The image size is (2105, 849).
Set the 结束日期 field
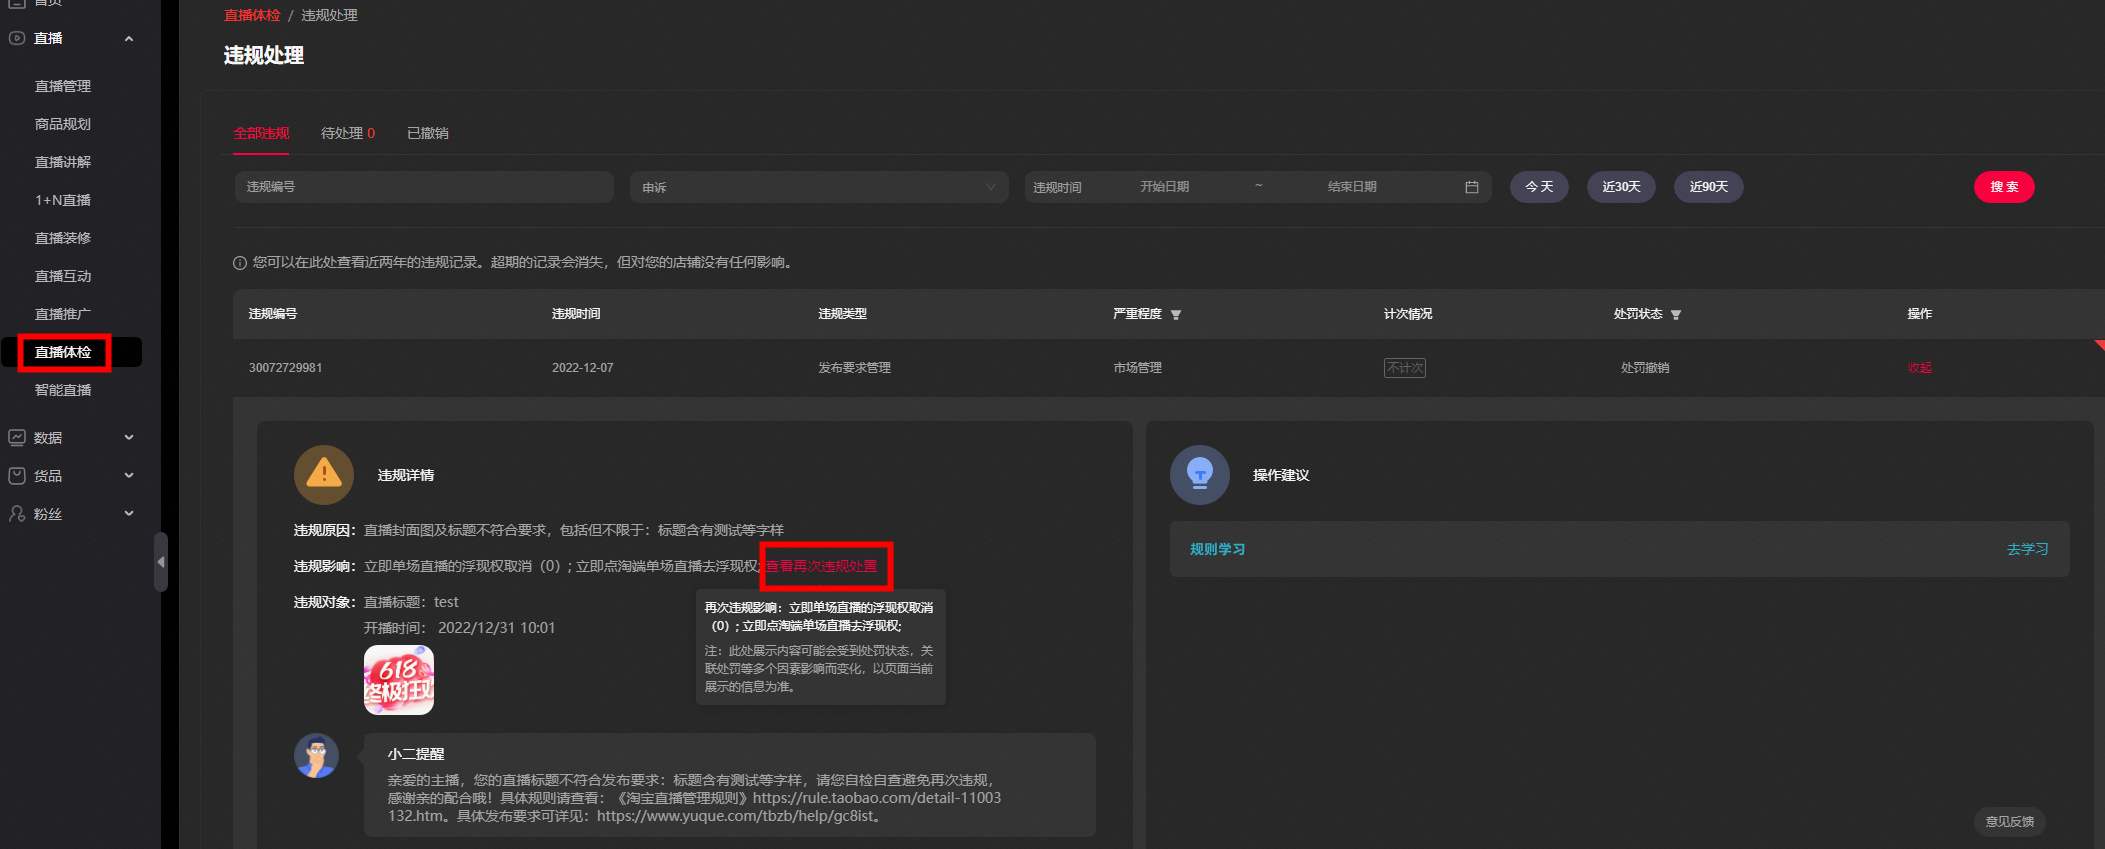click(1352, 187)
